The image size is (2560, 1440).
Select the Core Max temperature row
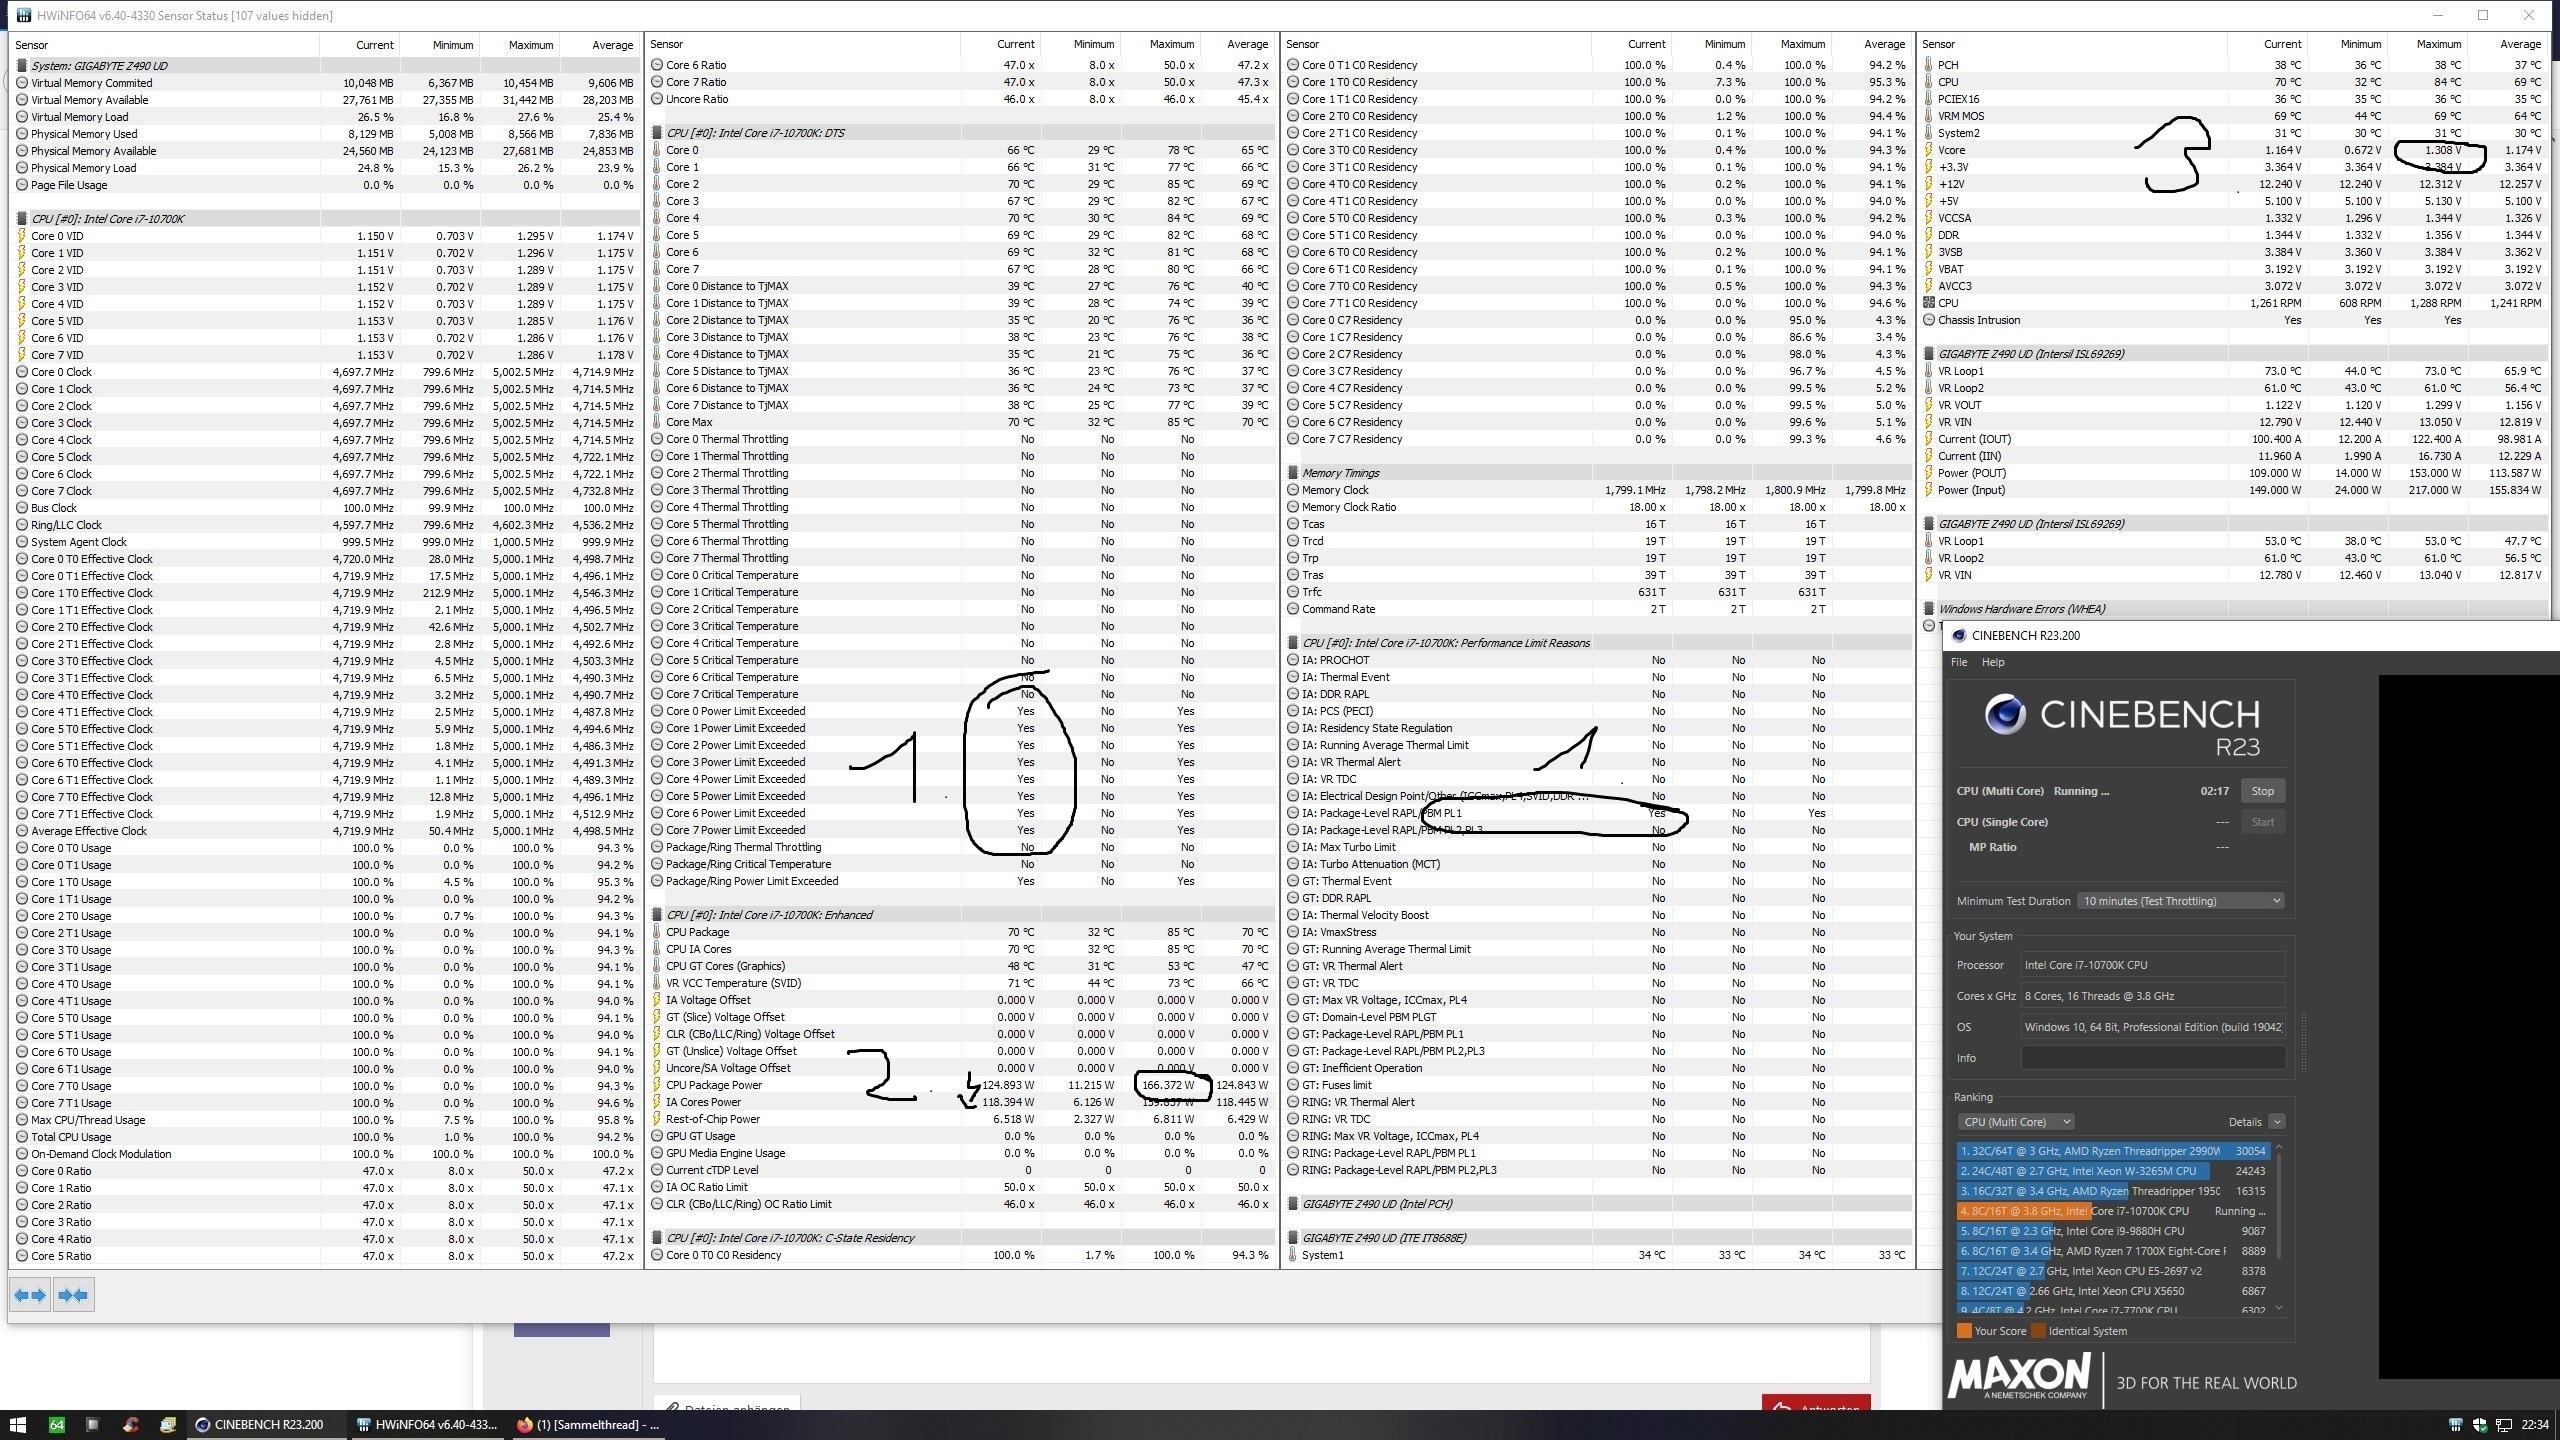[x=960, y=422]
